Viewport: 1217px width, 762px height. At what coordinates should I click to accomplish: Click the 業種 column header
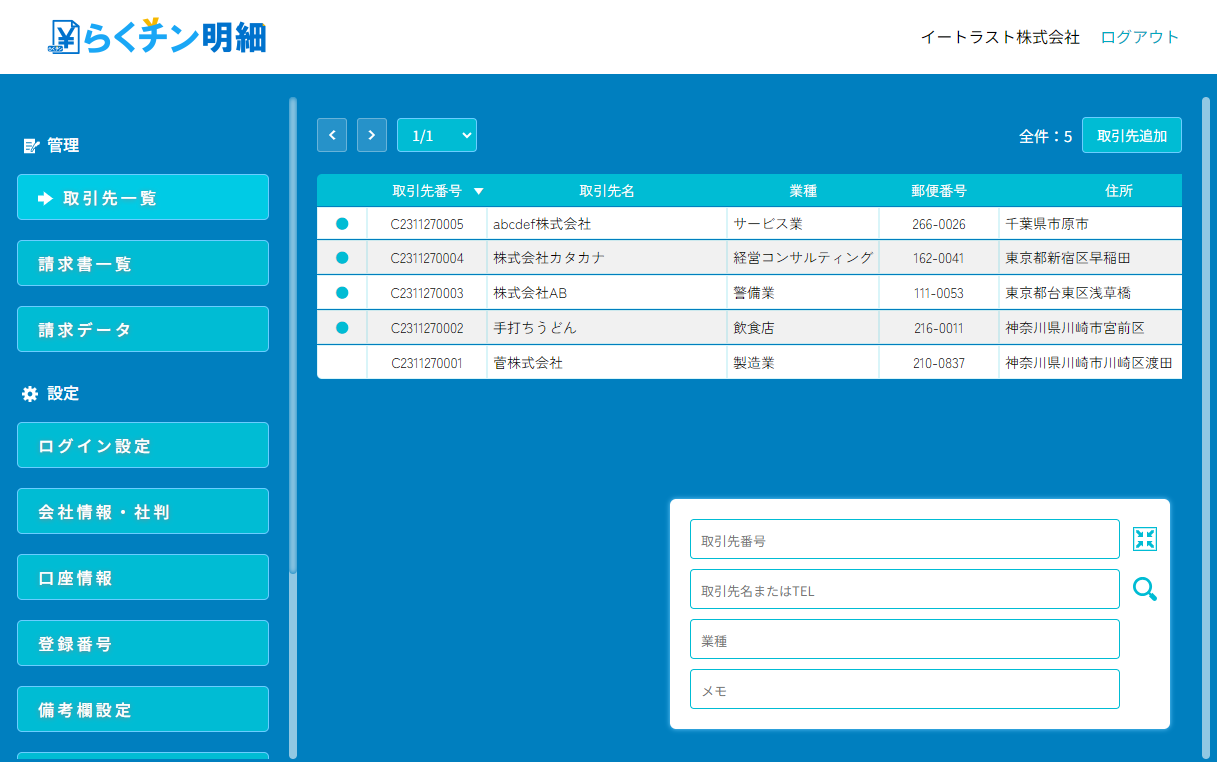click(803, 191)
